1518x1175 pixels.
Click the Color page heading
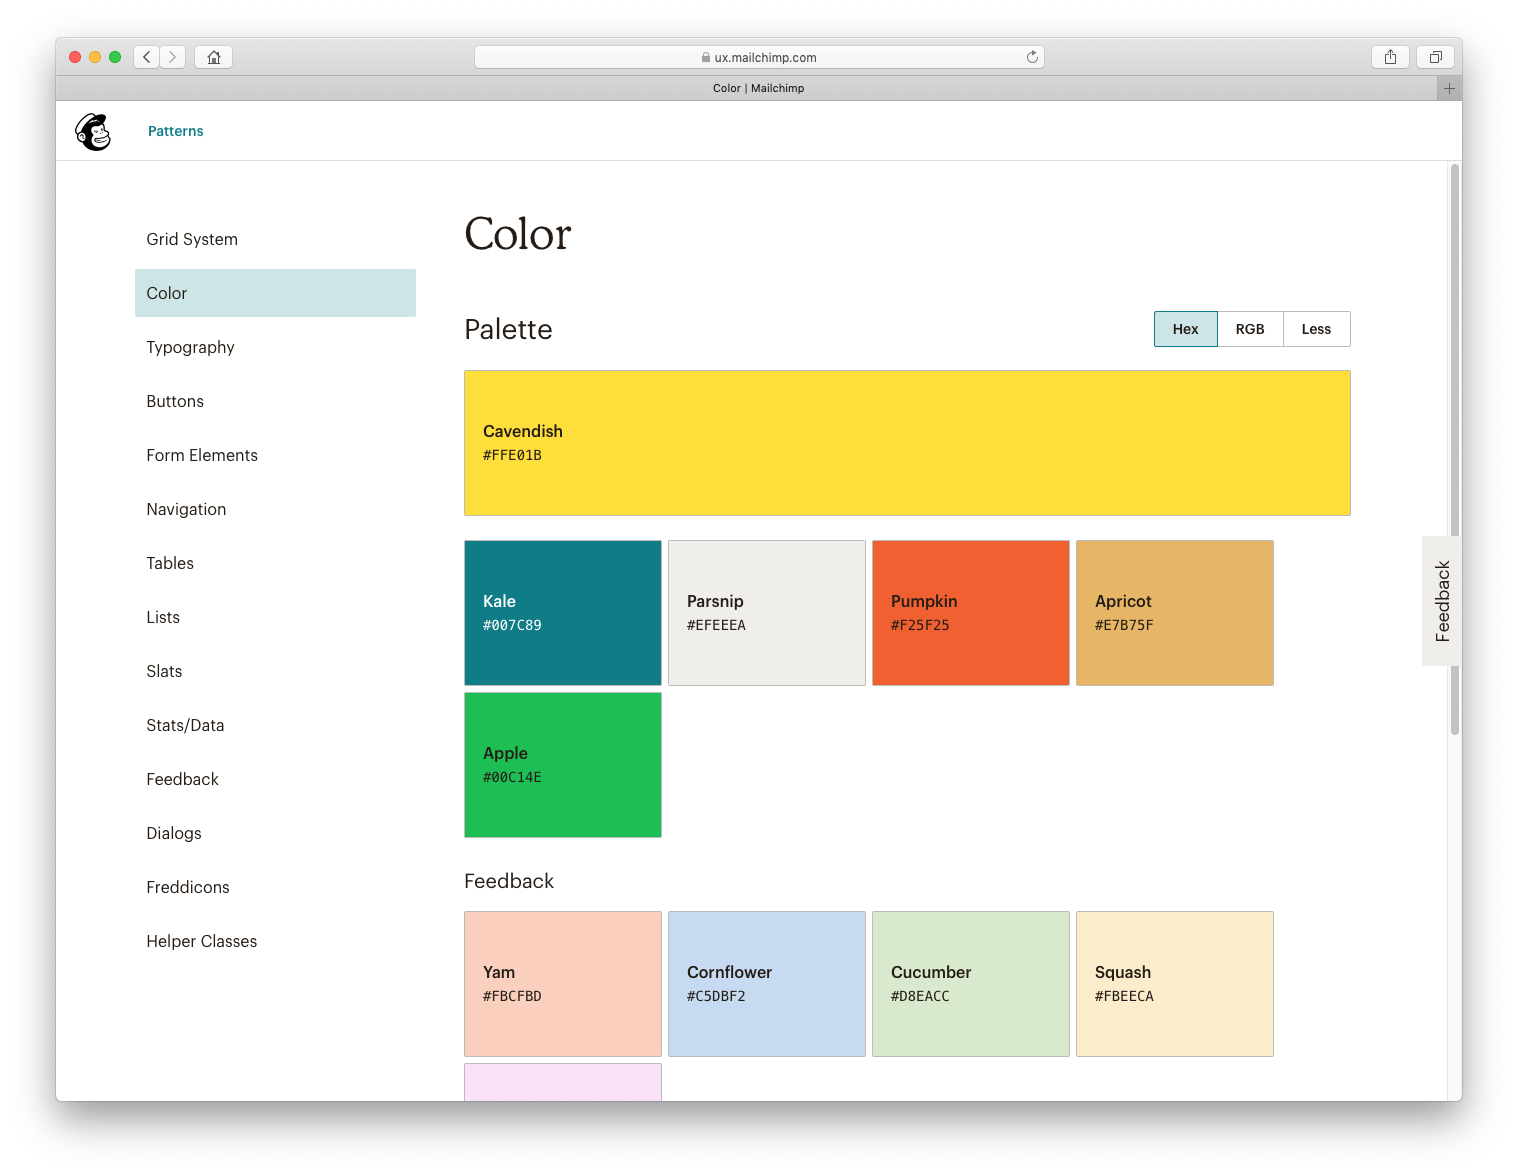[x=518, y=234]
